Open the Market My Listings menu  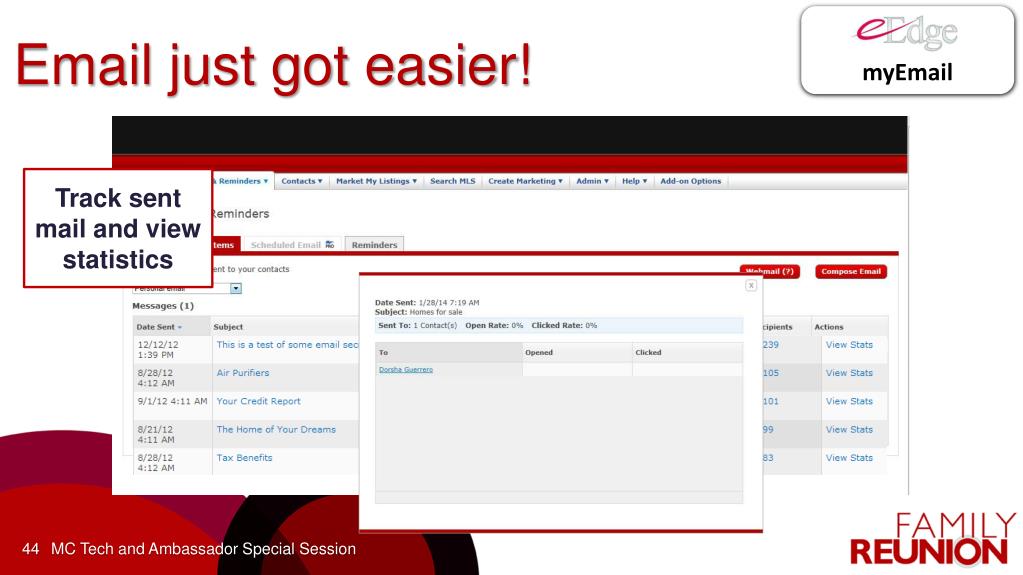(376, 181)
